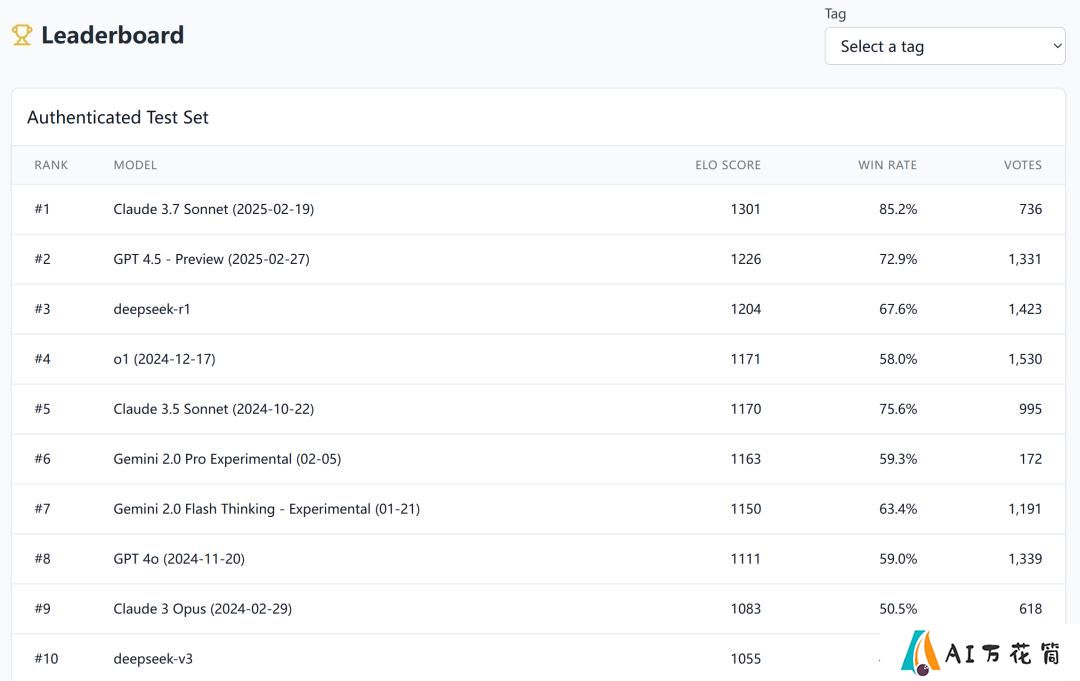Click the Elo score 1226
The height and width of the screenshot is (681, 1080).
[745, 259]
